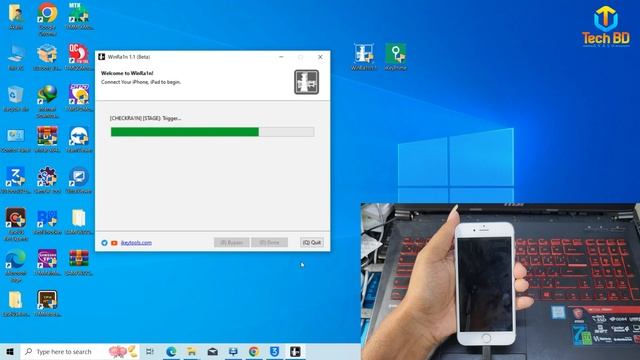Open the blue 3u-style desktop shortcut
This screenshot has width=640, height=360.
click(16, 180)
